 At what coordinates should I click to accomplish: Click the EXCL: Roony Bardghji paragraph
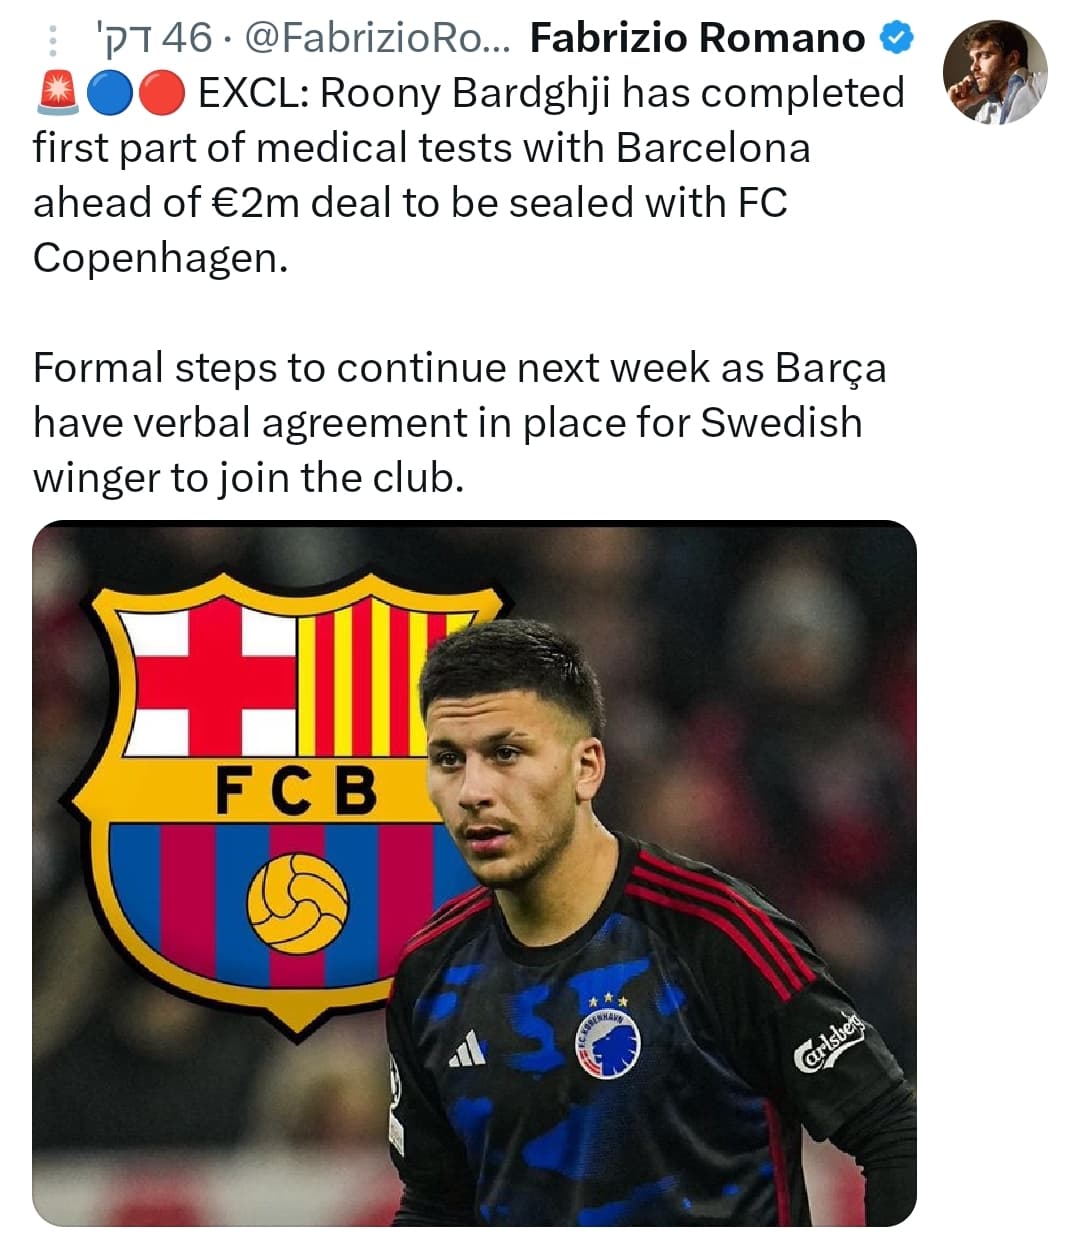(470, 175)
